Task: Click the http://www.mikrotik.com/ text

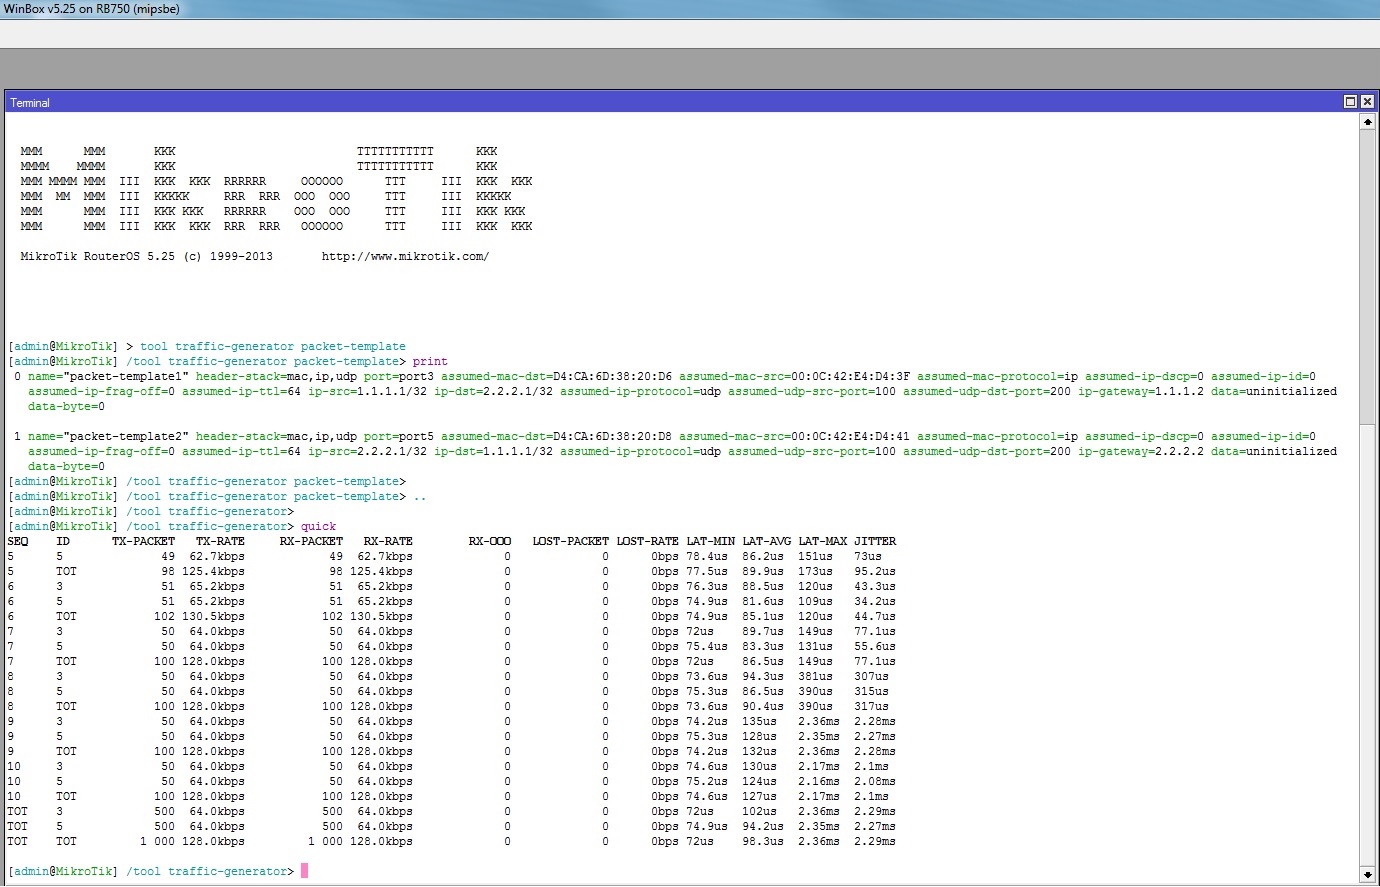Action: click(x=405, y=256)
